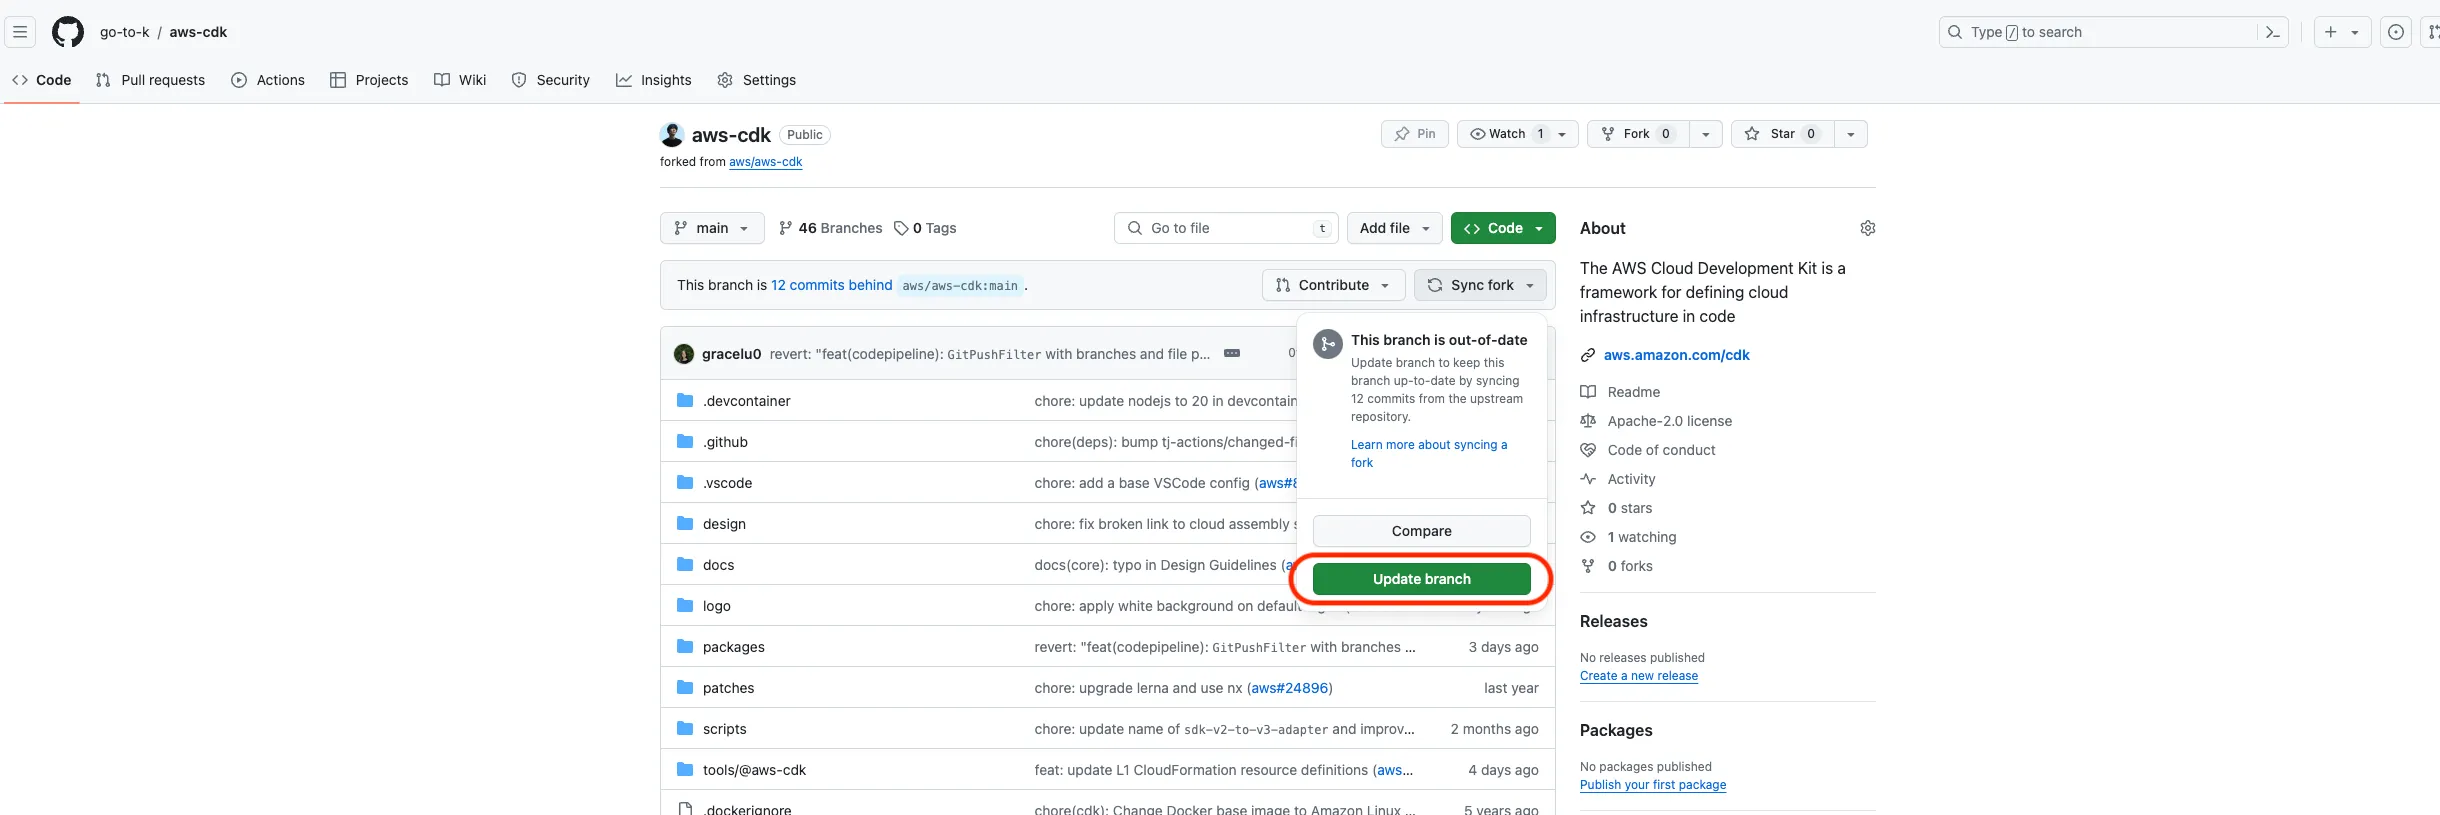This screenshot has height=815, width=2440.
Task: Click the GitHub octocat logo
Action: tap(68, 32)
